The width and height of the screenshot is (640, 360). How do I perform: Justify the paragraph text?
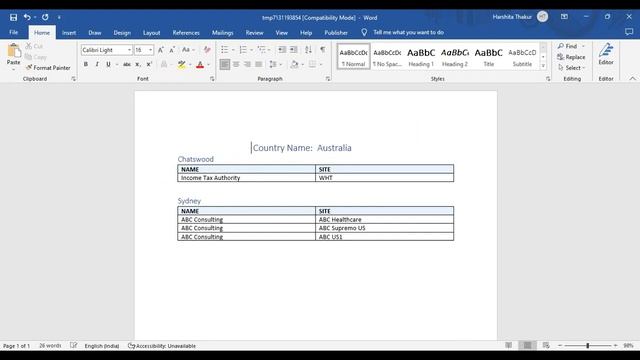tap(259, 64)
